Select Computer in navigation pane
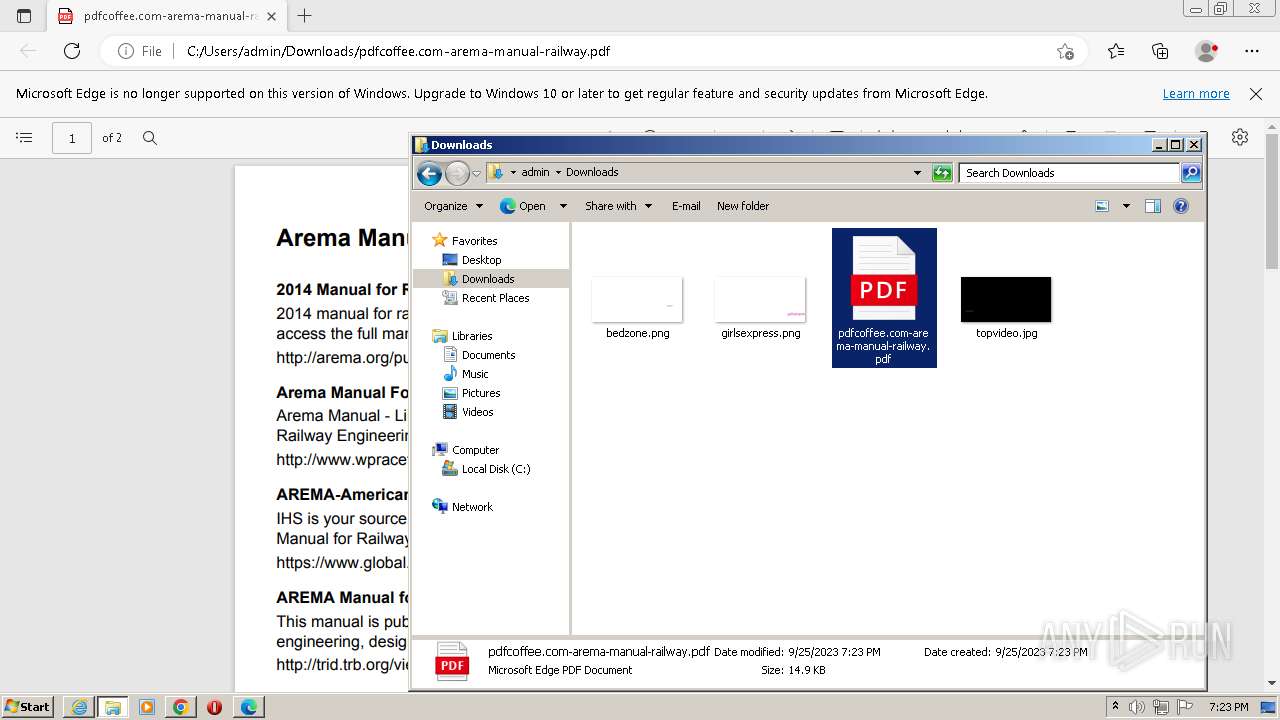1280x720 pixels. [x=475, y=450]
